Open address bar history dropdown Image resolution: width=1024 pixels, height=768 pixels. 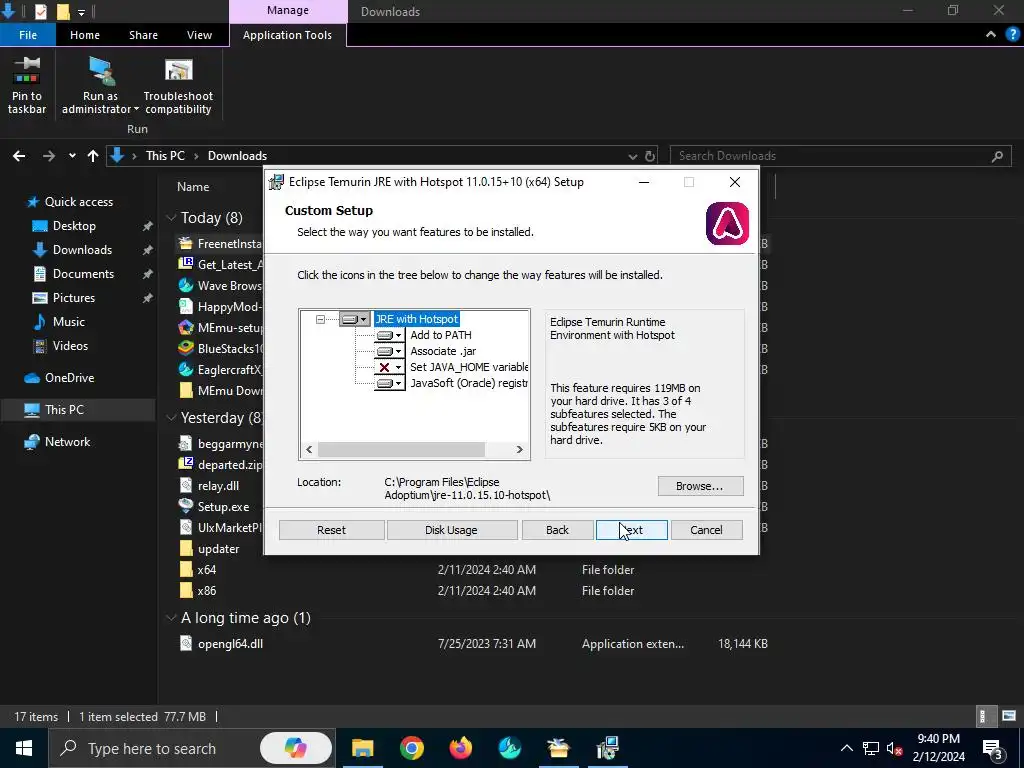pyautogui.click(x=632, y=156)
